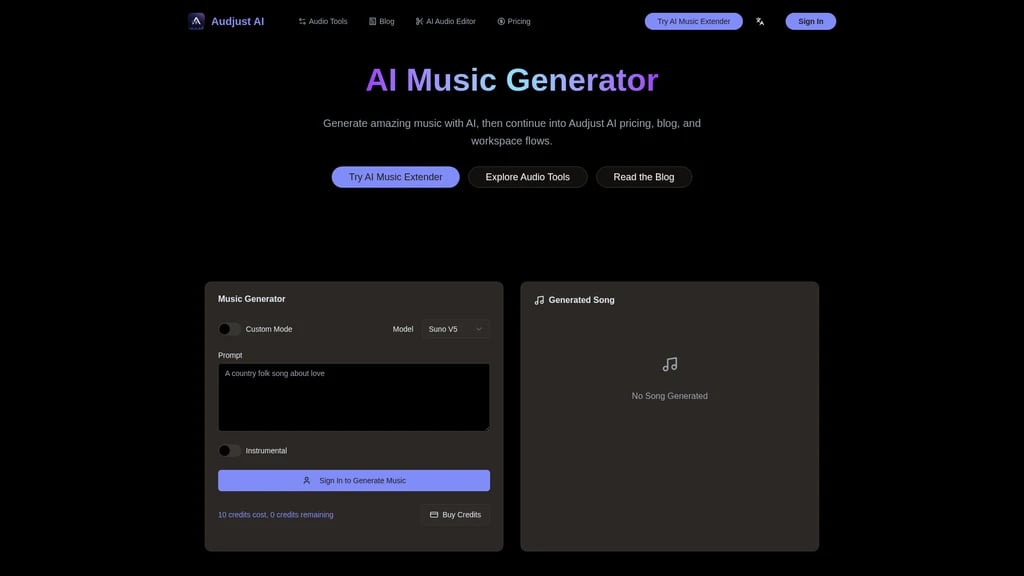Image resolution: width=1024 pixels, height=576 pixels.
Task: Click the music note icon above No Song Generated
Action: (669, 364)
